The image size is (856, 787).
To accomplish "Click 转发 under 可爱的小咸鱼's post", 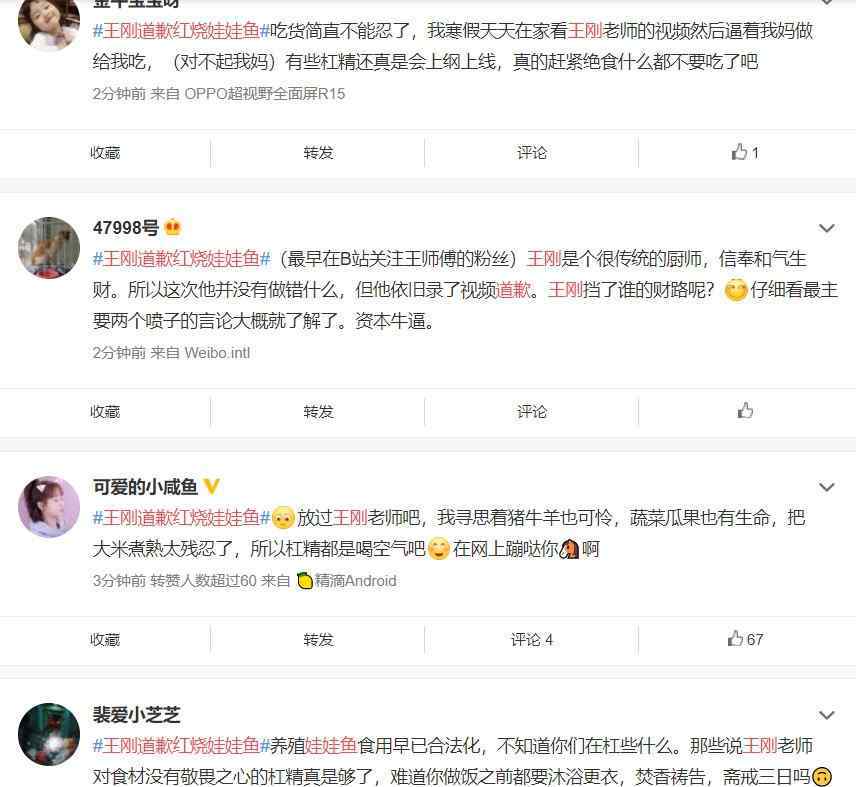I will click(x=318, y=639).
